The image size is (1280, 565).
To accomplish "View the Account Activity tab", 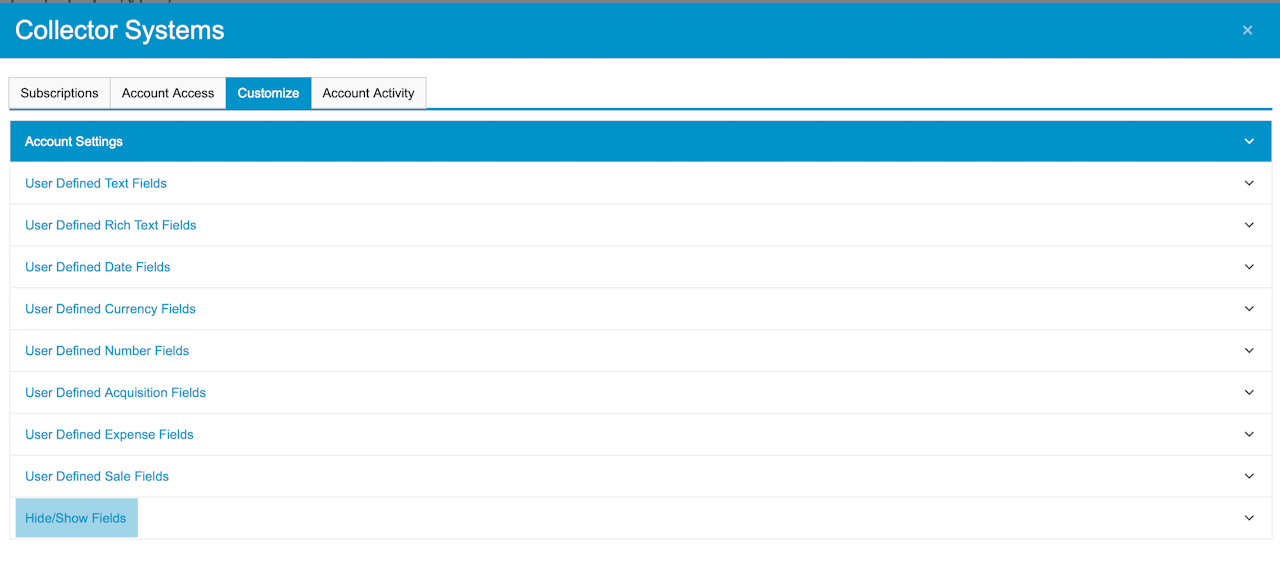I will (x=368, y=93).
